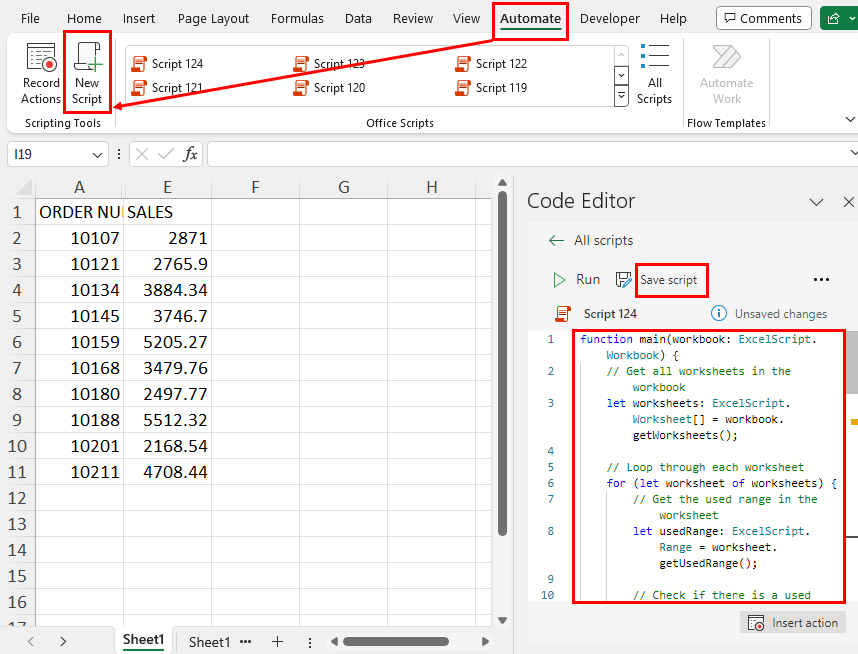The width and height of the screenshot is (858, 654).
Task: Open Script 123 from the gallery
Action: point(329,63)
